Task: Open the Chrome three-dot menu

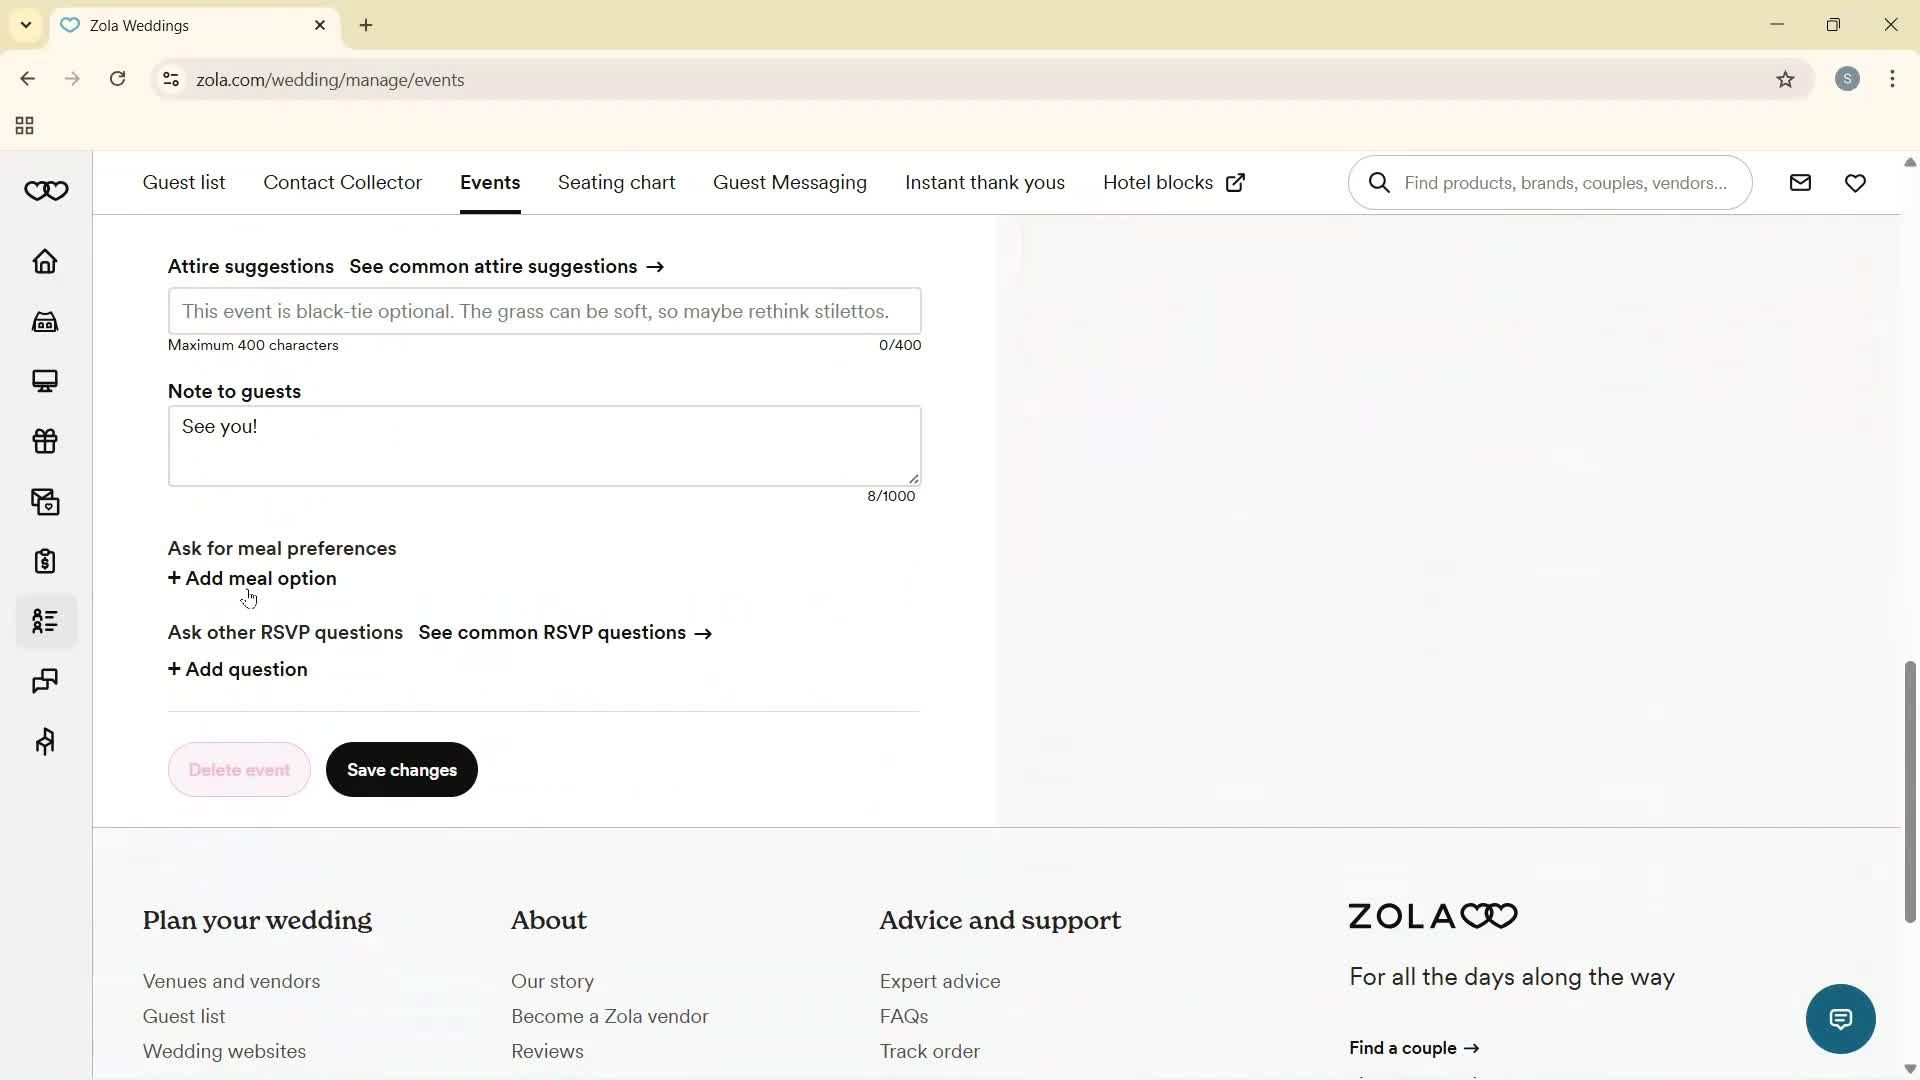Action: click(x=1893, y=79)
